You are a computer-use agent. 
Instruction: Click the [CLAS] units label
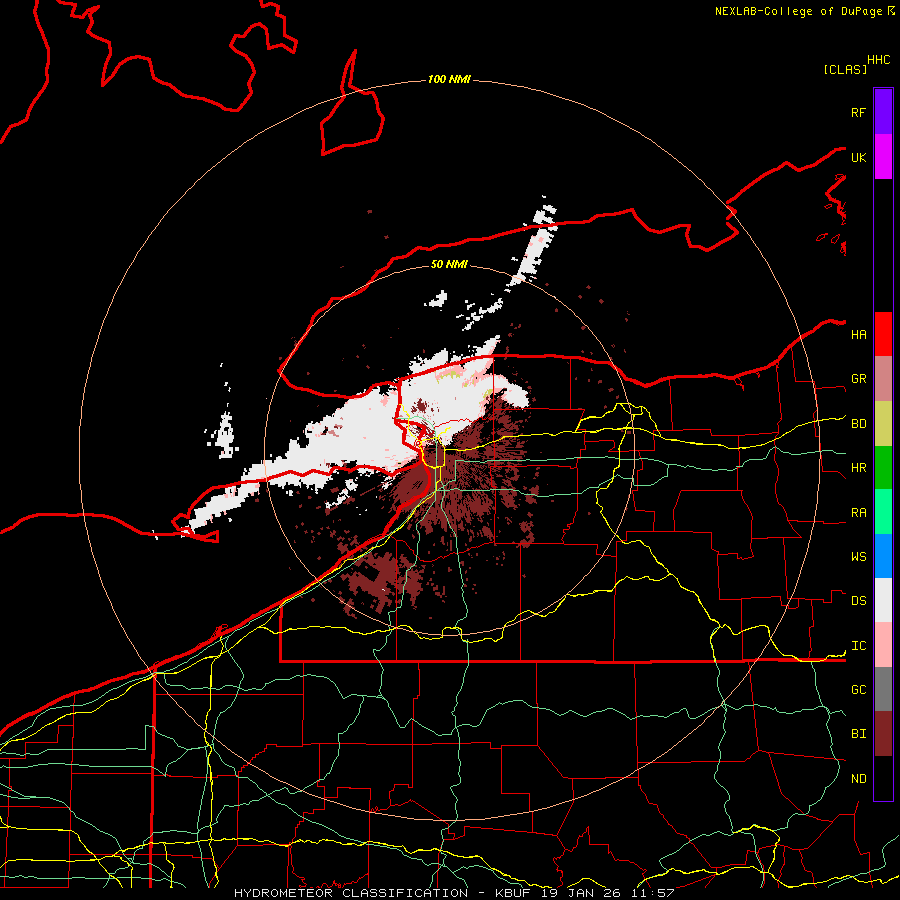coord(845,70)
